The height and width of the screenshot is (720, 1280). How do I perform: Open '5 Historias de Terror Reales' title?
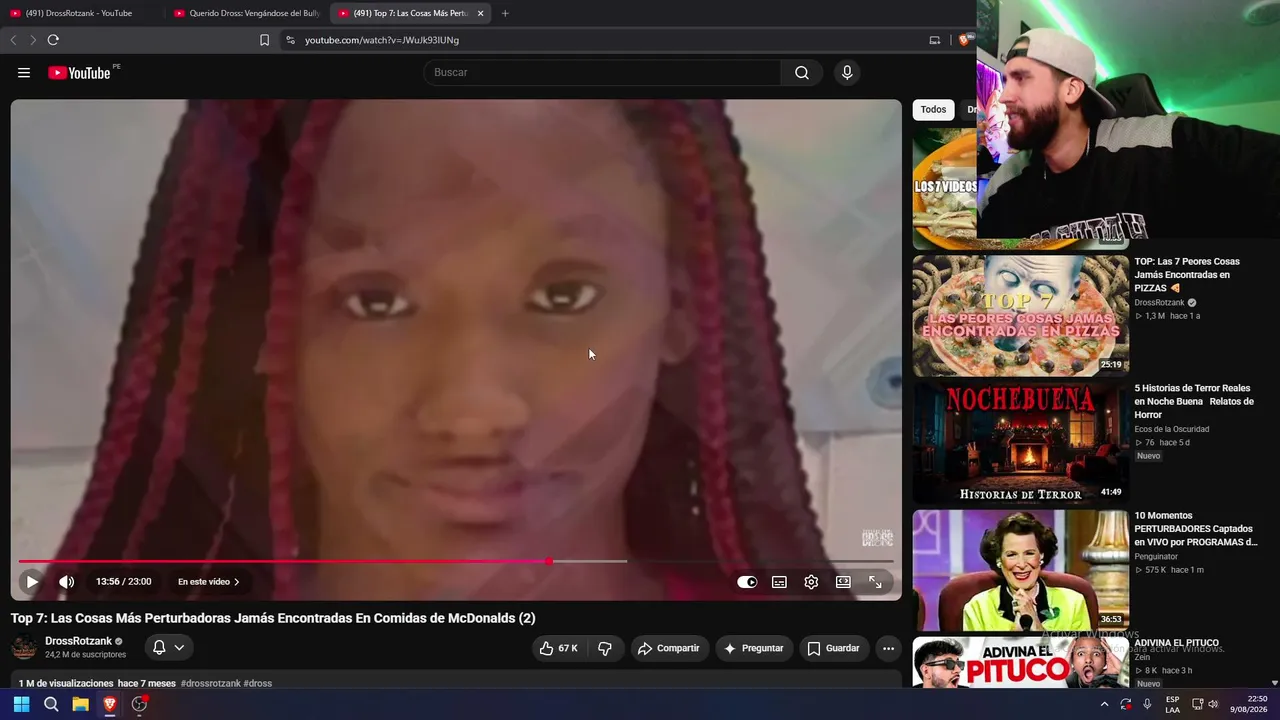pos(1193,401)
